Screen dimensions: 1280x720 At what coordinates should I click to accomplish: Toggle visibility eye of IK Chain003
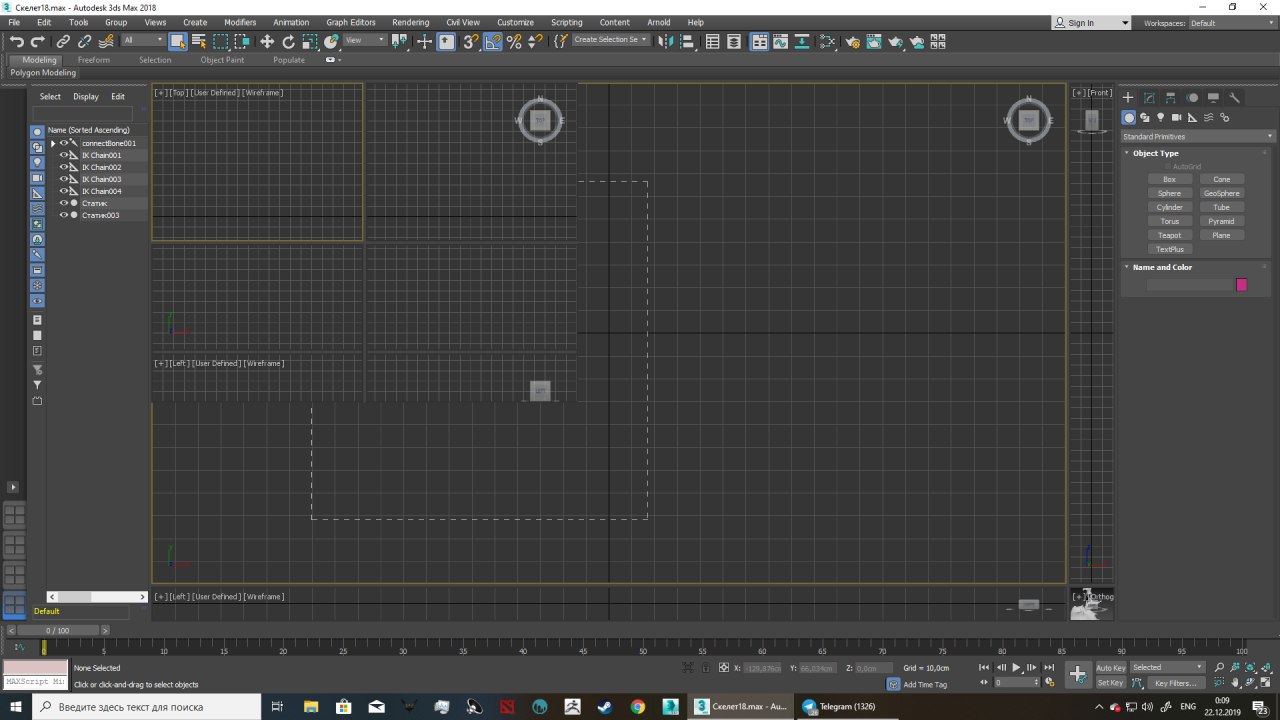coord(64,179)
